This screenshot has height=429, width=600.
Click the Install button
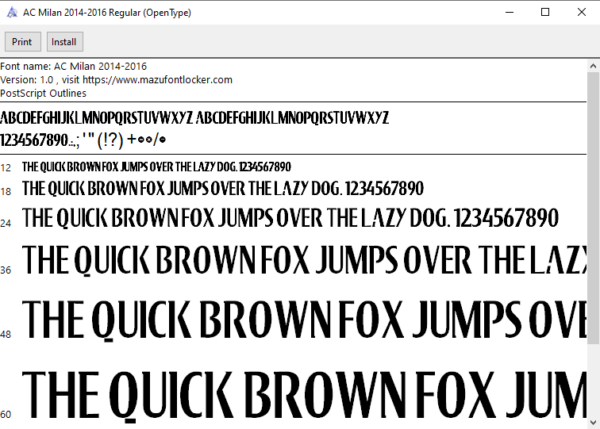click(x=65, y=42)
